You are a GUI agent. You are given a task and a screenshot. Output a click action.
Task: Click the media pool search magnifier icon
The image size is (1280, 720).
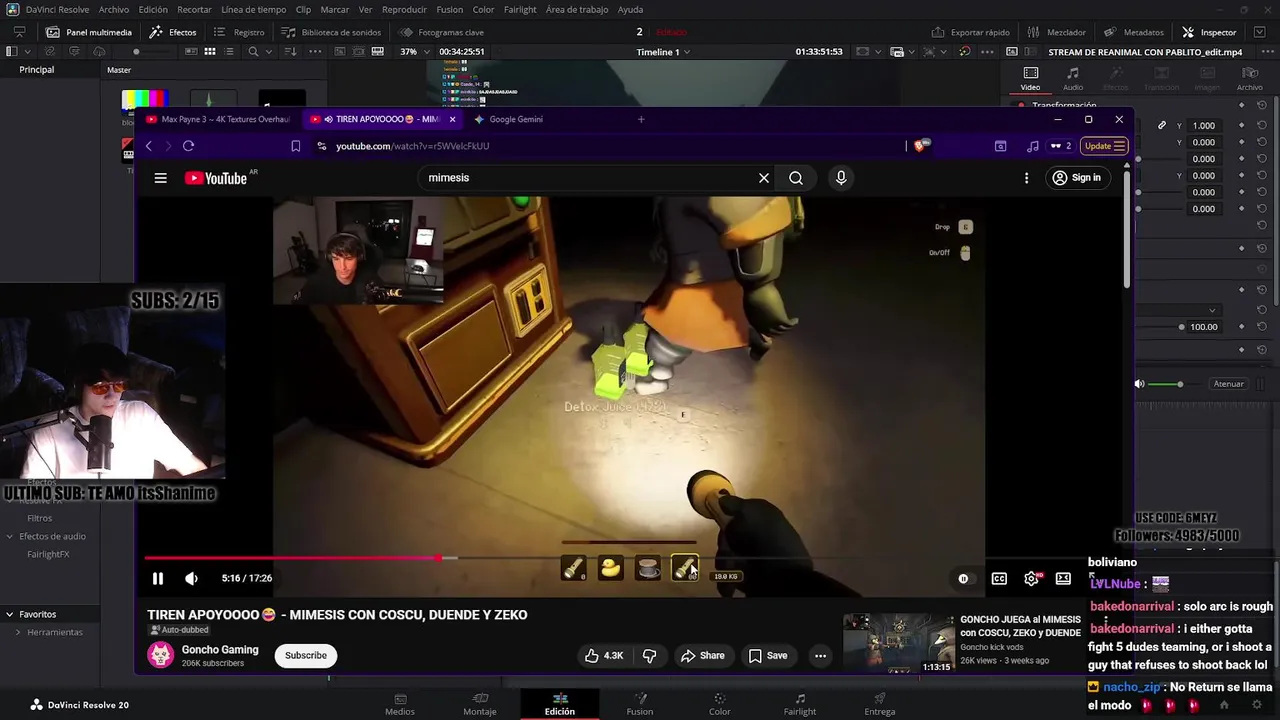[253, 52]
